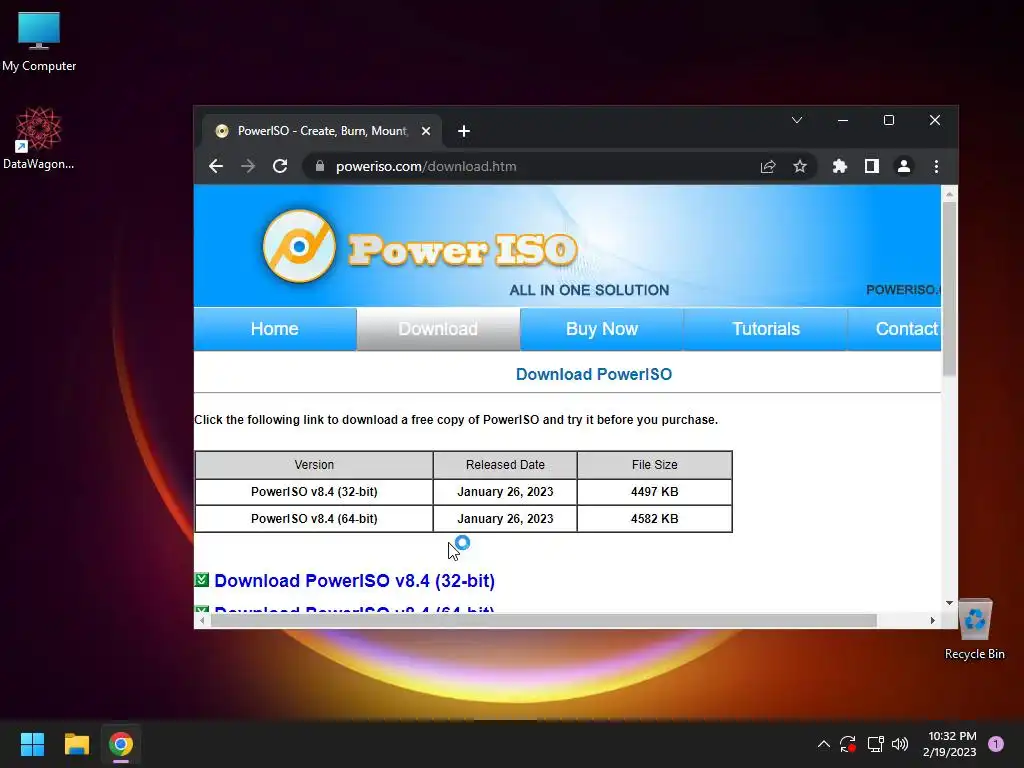Viewport: 1024px width, 768px height.
Task: Open File Explorer from taskbar
Action: pos(76,744)
